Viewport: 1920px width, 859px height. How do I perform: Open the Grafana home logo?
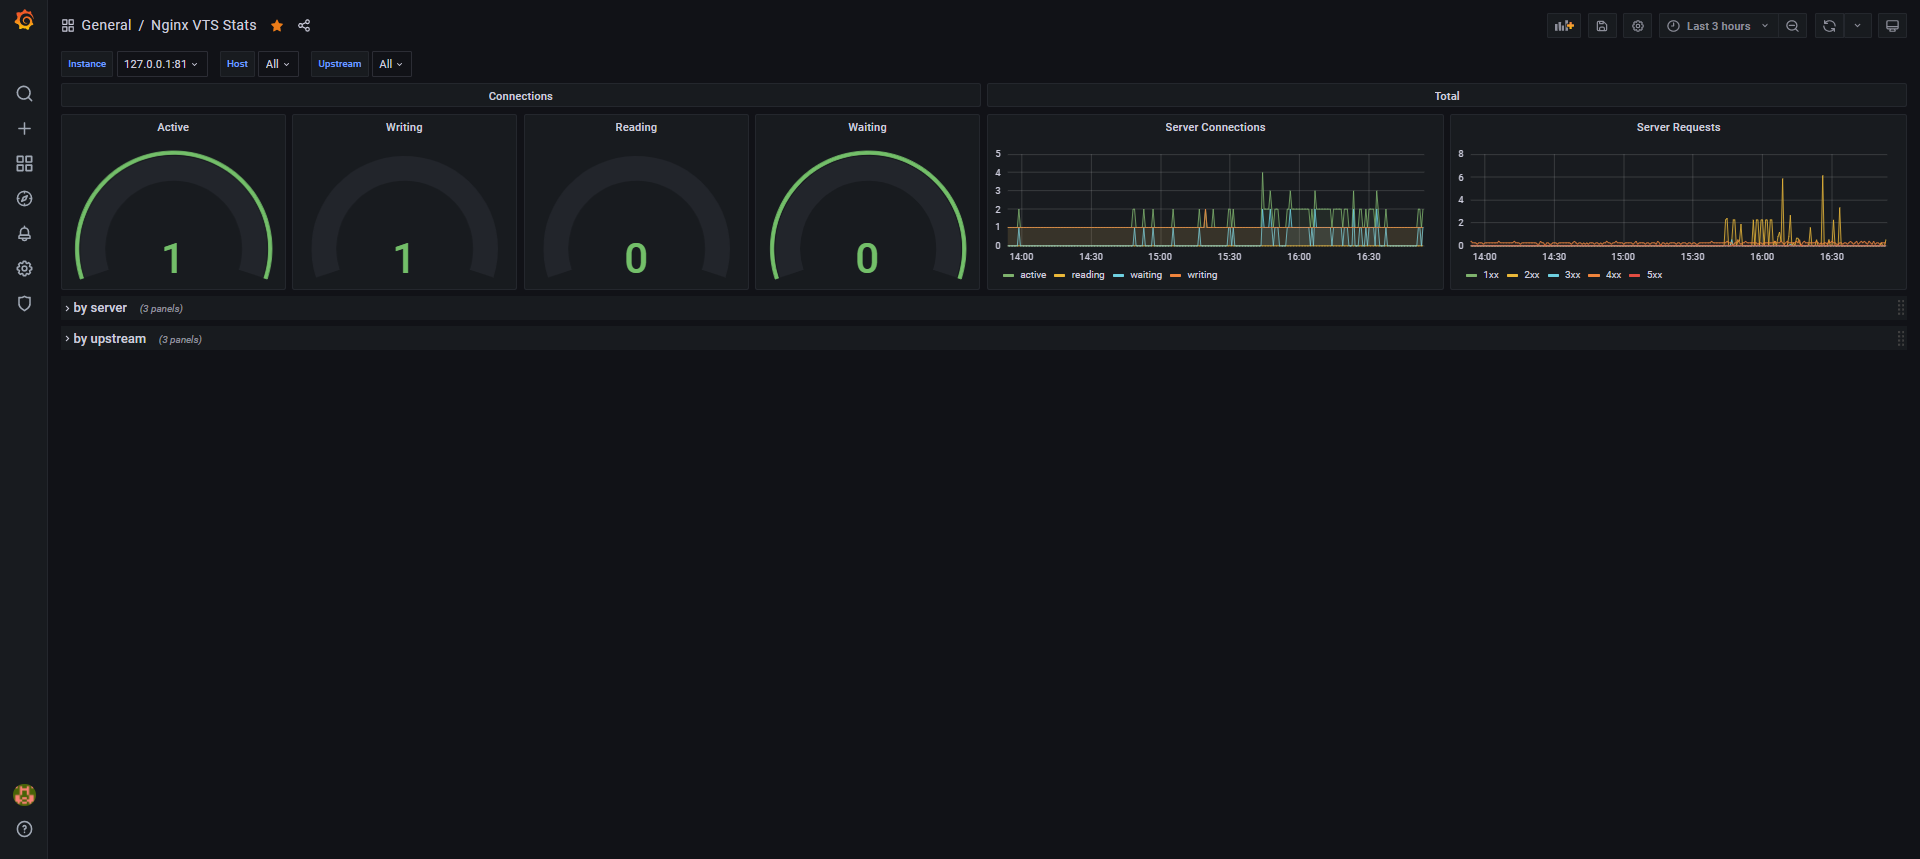coord(24,20)
